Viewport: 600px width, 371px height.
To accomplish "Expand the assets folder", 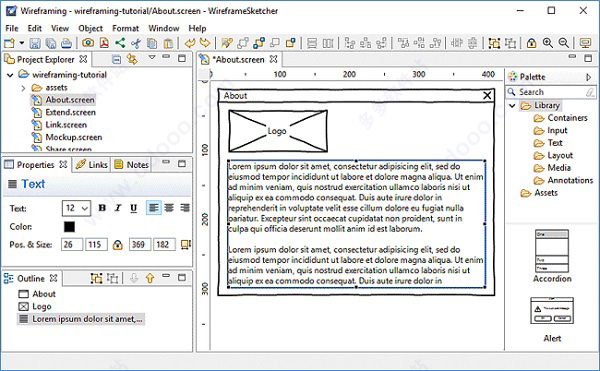I will click(x=23, y=88).
